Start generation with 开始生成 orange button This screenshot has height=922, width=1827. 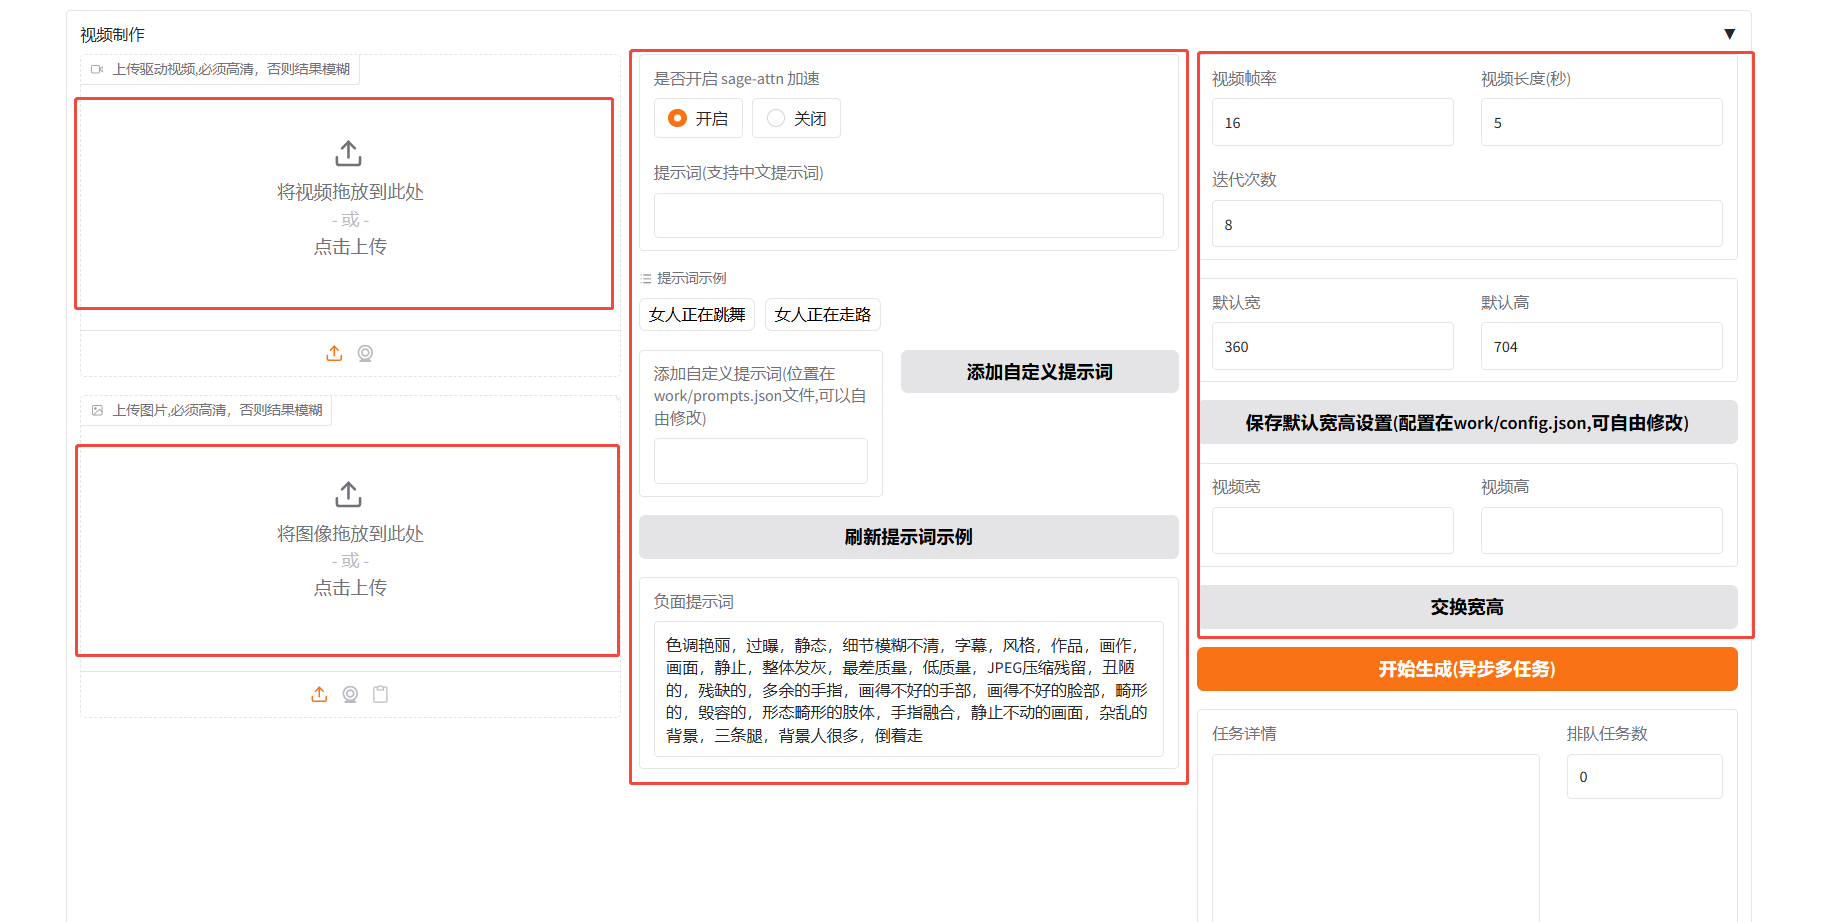[1466, 669]
